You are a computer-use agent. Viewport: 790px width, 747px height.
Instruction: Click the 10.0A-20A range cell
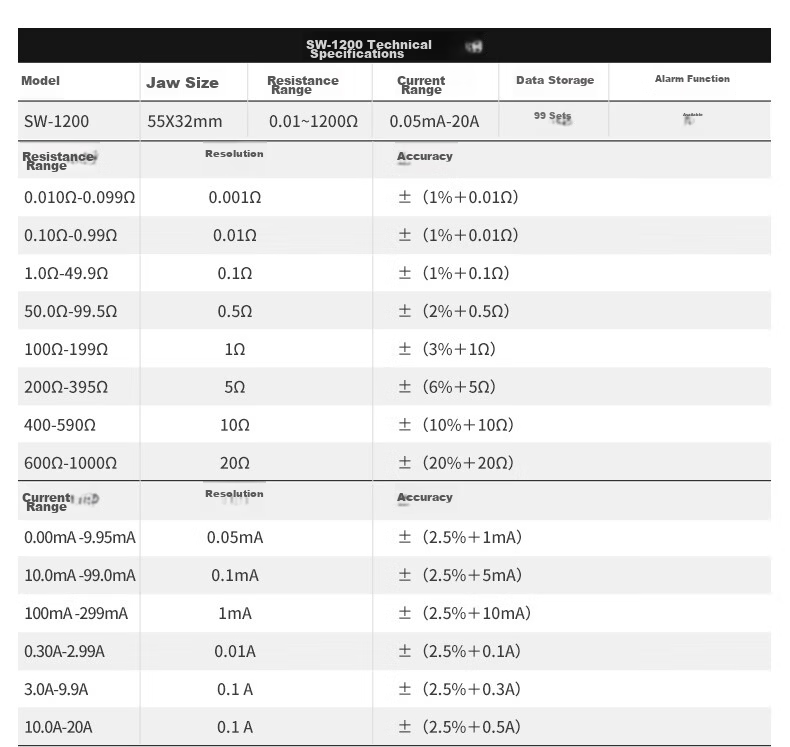58,727
